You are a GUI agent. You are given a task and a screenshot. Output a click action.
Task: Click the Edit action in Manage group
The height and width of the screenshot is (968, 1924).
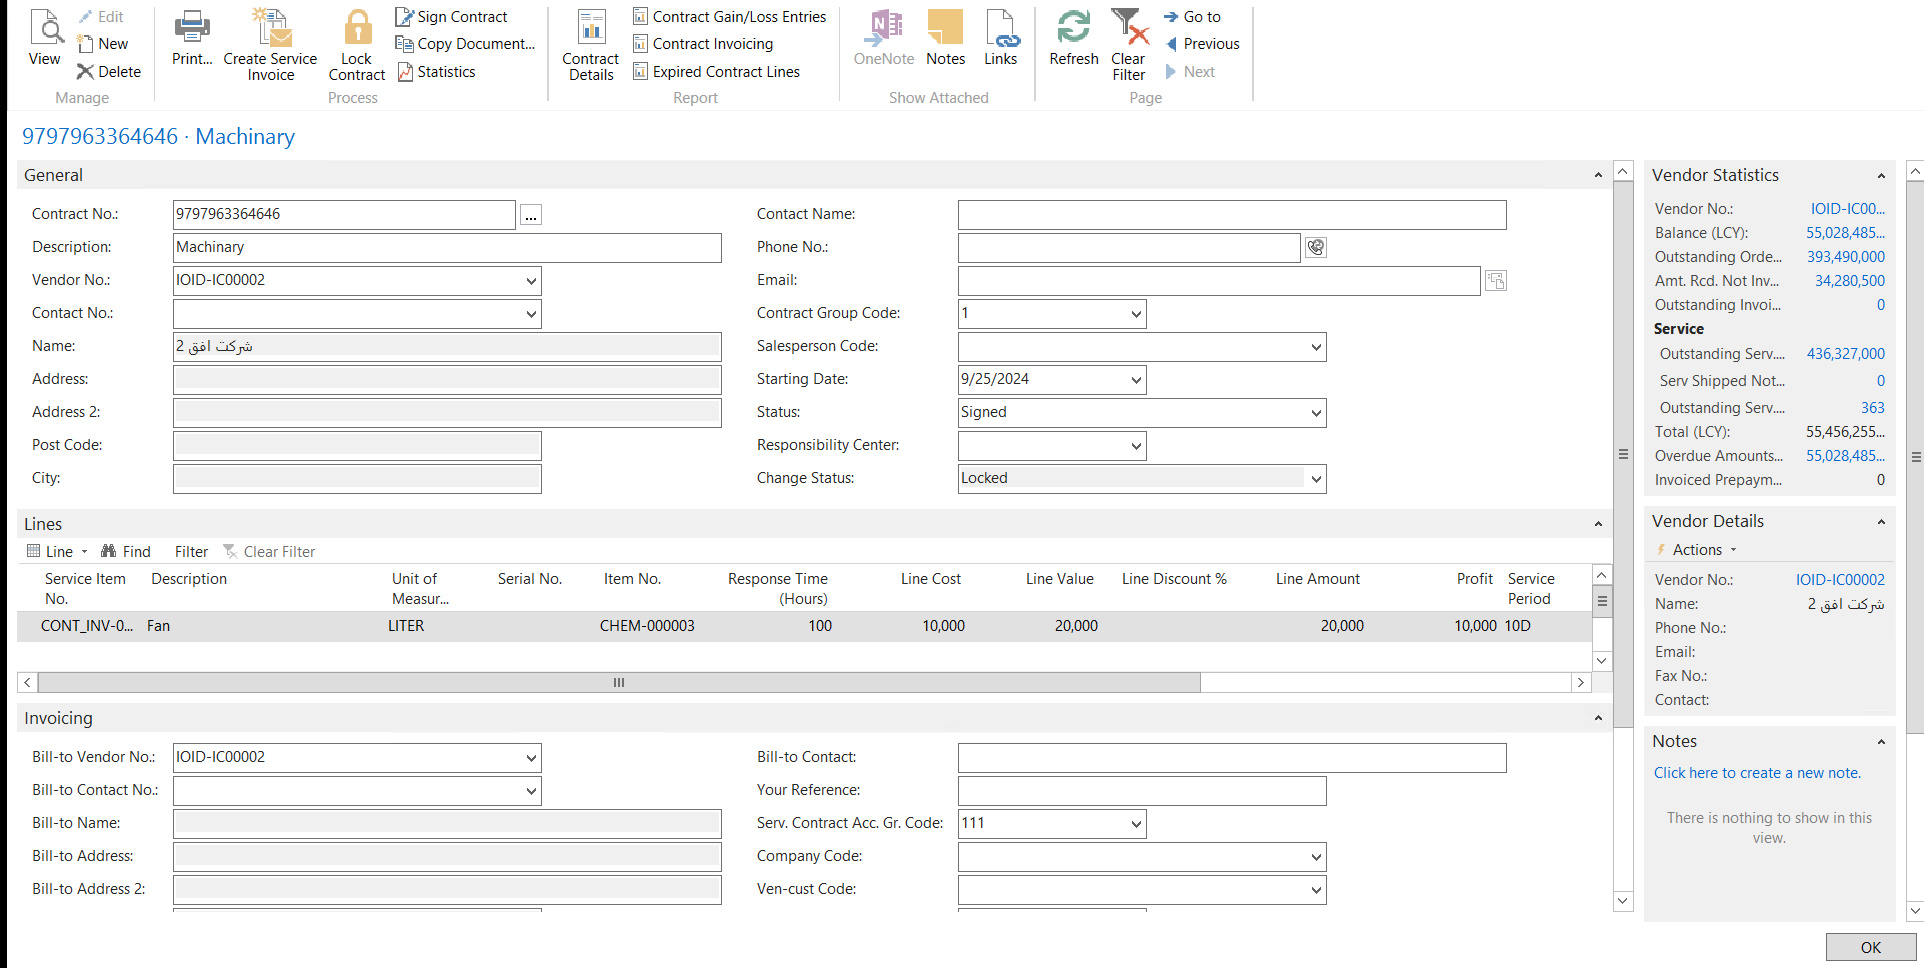click(x=100, y=17)
